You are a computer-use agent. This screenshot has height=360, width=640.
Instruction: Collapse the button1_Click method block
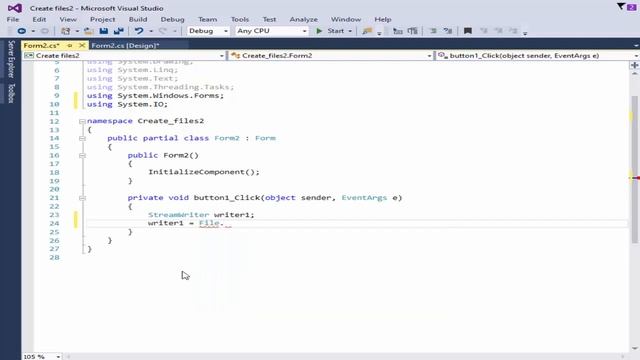click(82, 198)
